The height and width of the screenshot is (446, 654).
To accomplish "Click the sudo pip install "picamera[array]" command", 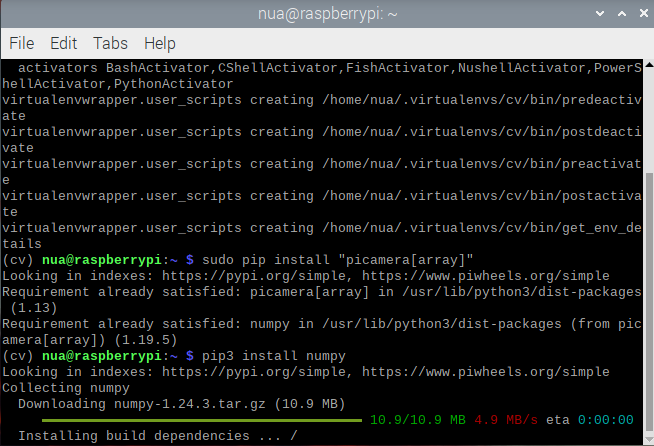I will pyautogui.click(x=331, y=259).
